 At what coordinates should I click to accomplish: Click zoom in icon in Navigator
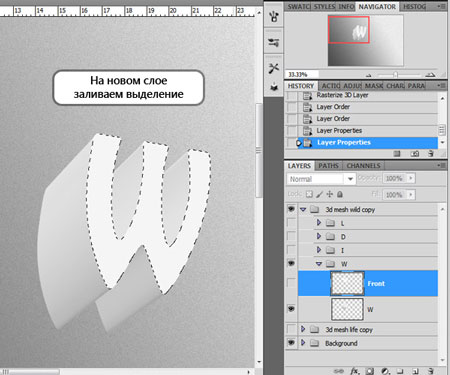pos(431,75)
